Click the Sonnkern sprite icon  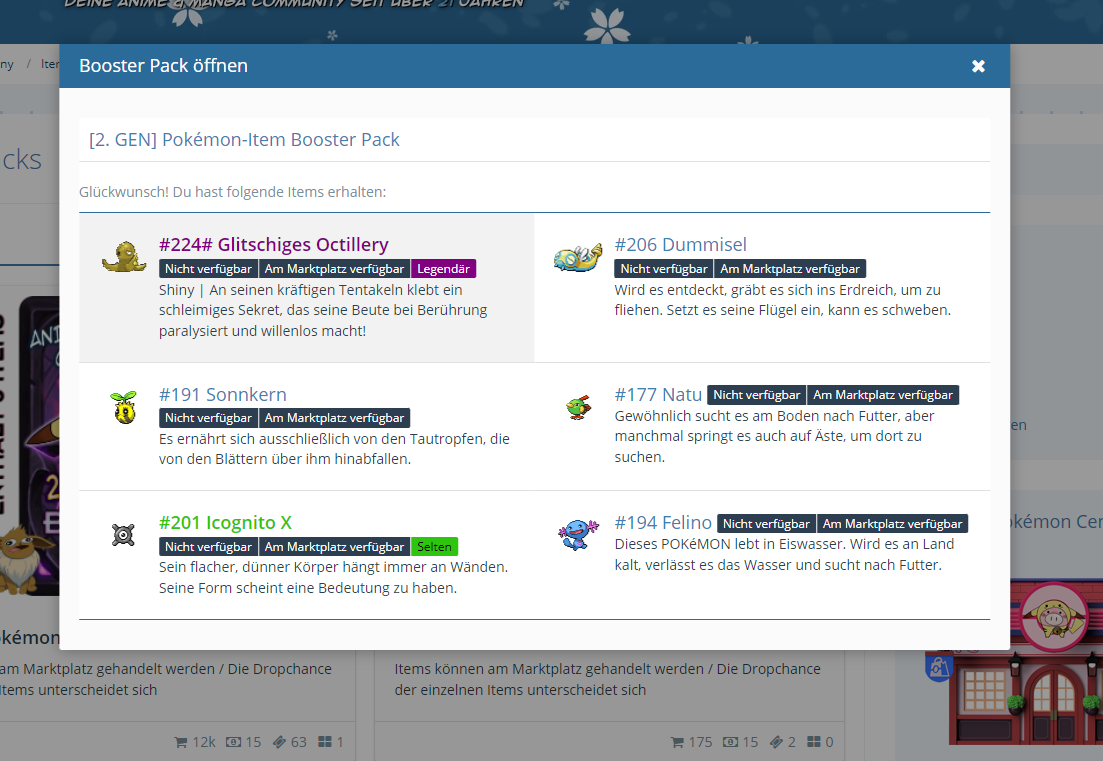point(123,407)
